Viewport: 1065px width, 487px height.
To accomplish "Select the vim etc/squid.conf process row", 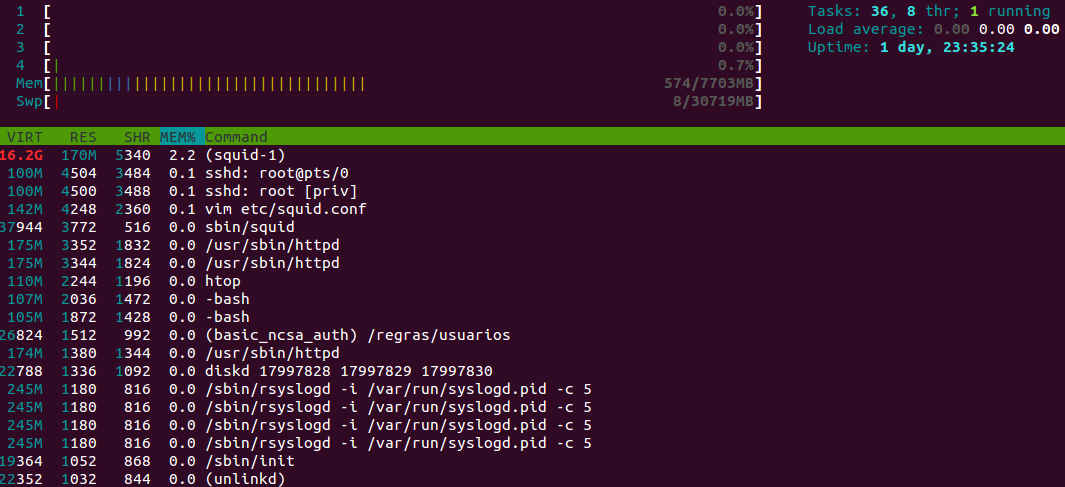I will click(x=532, y=209).
